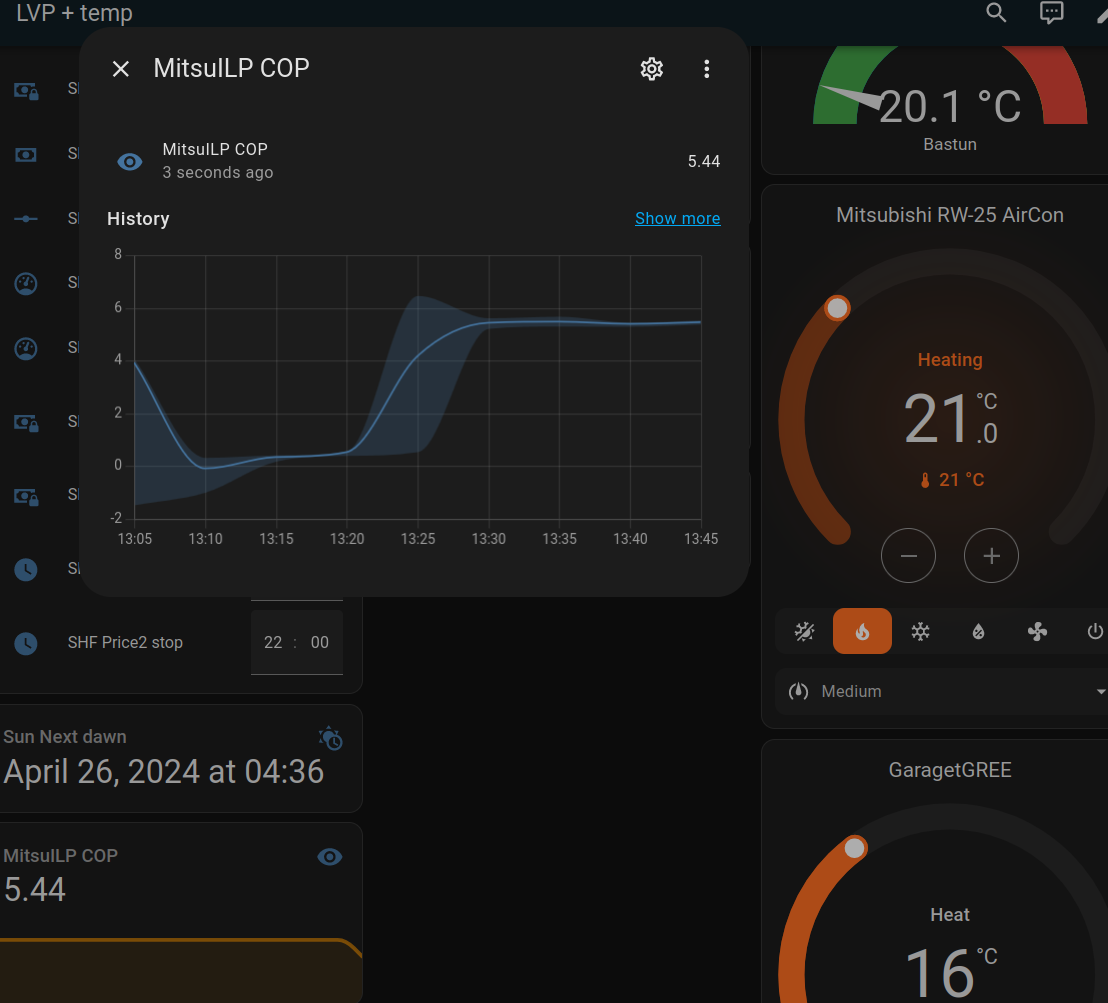Open the dashboard search icon
Viewport: 1108px width, 1003px height.
click(996, 12)
